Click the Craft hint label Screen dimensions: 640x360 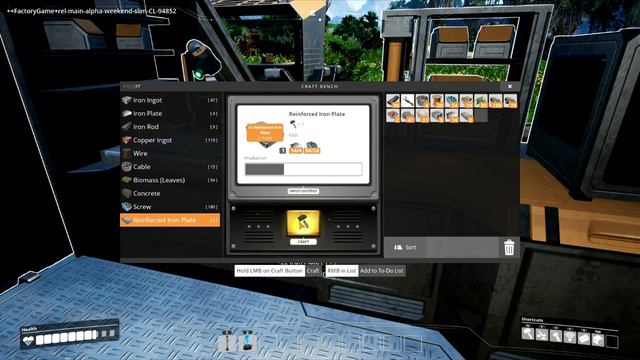pyautogui.click(x=313, y=271)
